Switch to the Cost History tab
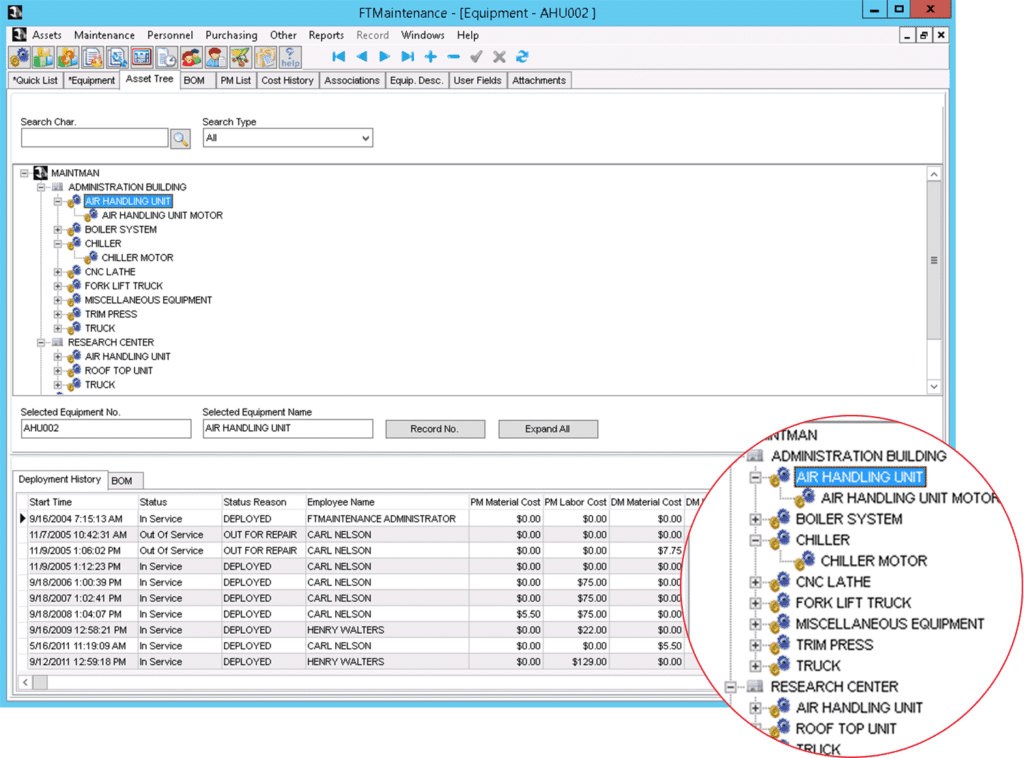 click(x=287, y=80)
